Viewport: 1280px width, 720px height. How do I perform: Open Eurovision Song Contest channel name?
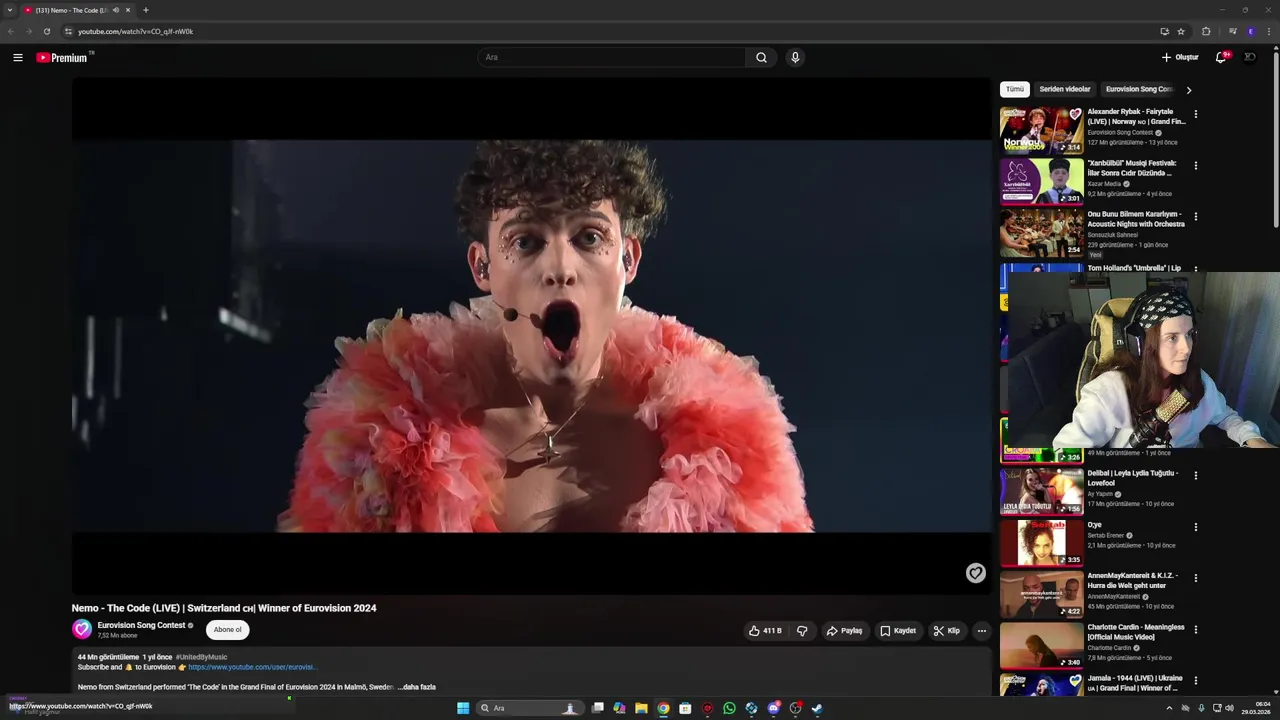point(141,625)
